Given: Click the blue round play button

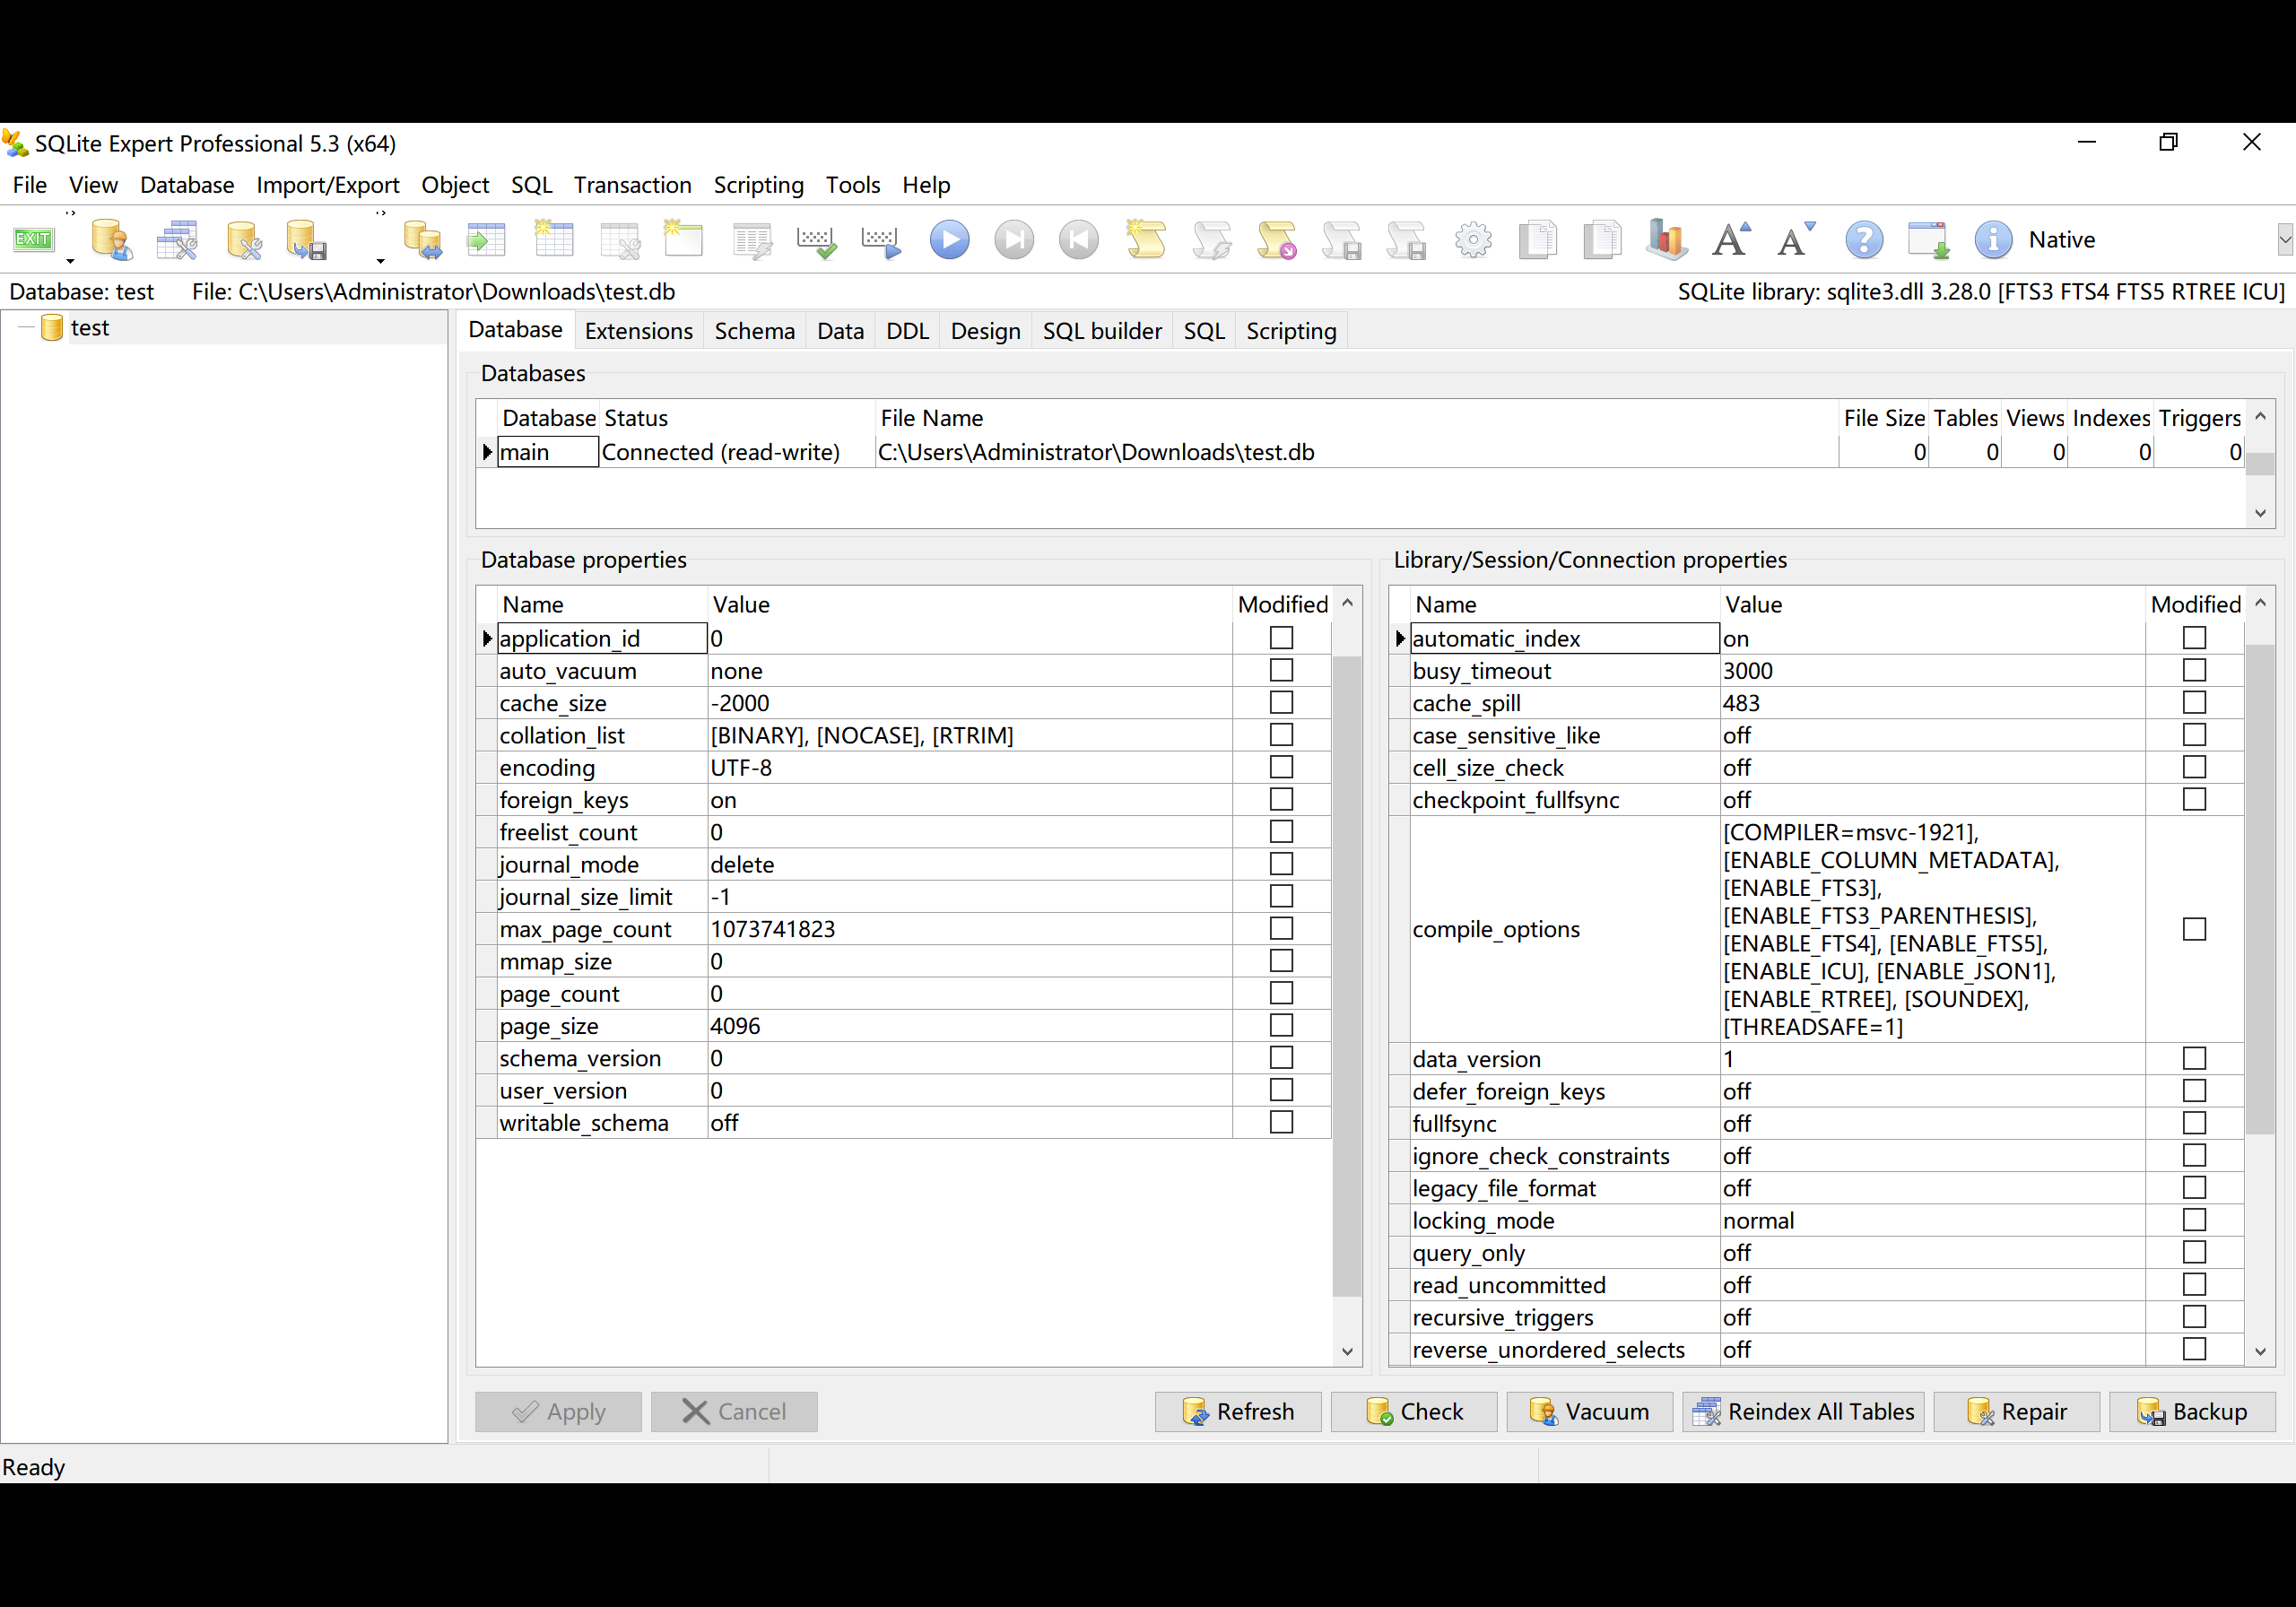Looking at the screenshot, I should pos(949,240).
